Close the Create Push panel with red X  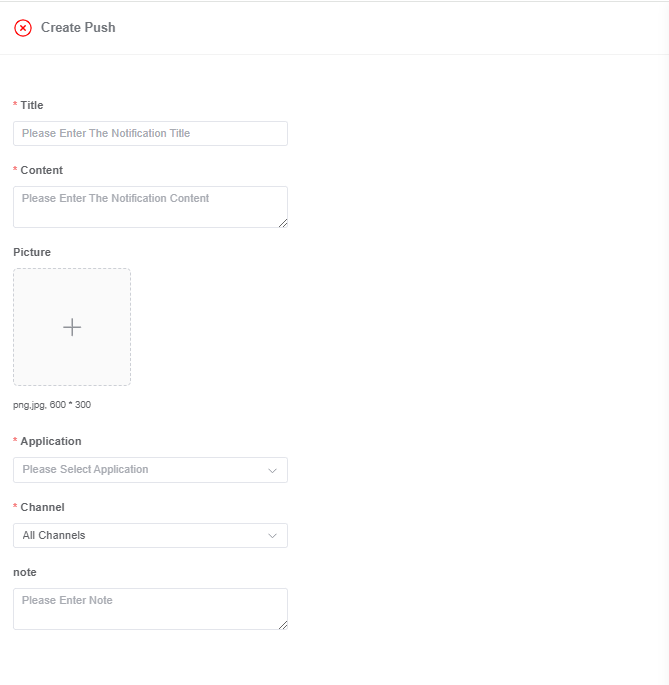[x=23, y=28]
